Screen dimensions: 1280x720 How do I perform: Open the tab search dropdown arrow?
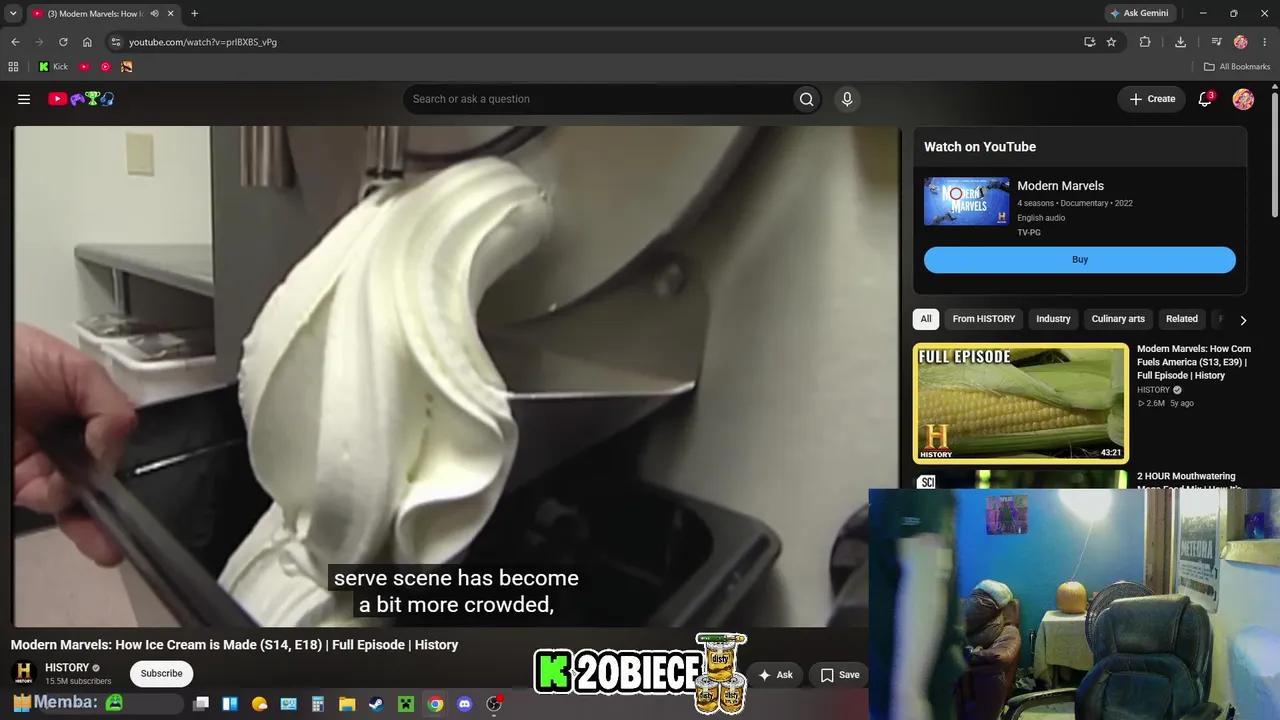13,14
